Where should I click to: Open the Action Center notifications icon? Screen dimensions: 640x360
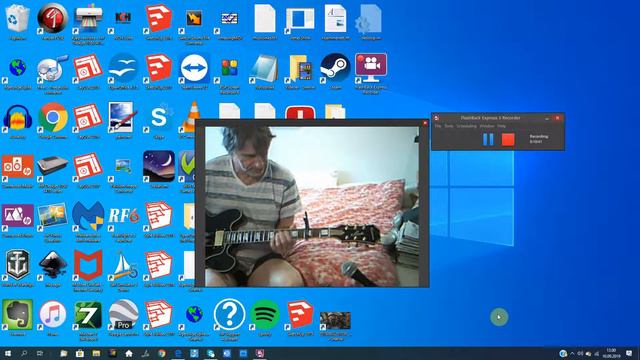pos(629,353)
